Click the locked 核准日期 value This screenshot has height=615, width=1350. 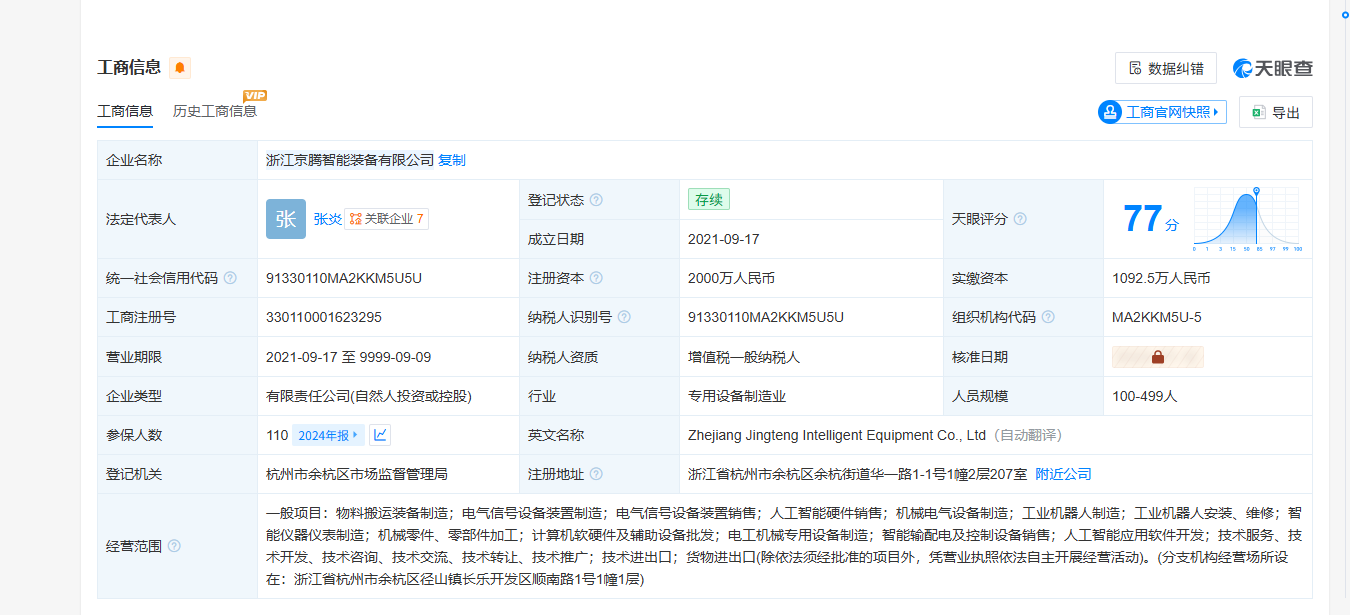1158,357
